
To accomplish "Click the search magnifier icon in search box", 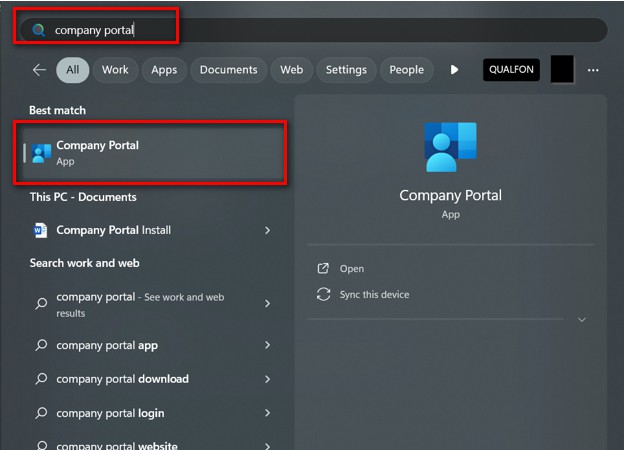I will 39,30.
